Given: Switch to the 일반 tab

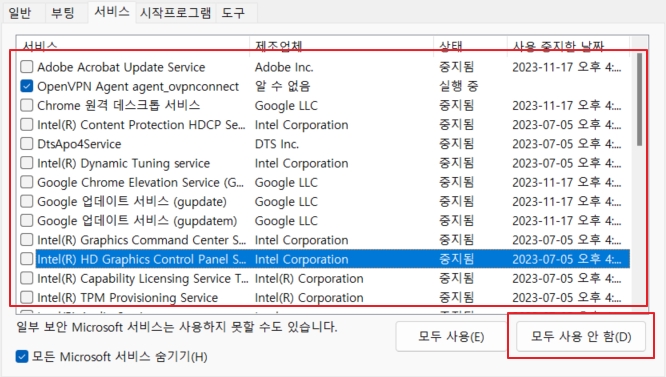Looking at the screenshot, I should [x=20, y=12].
